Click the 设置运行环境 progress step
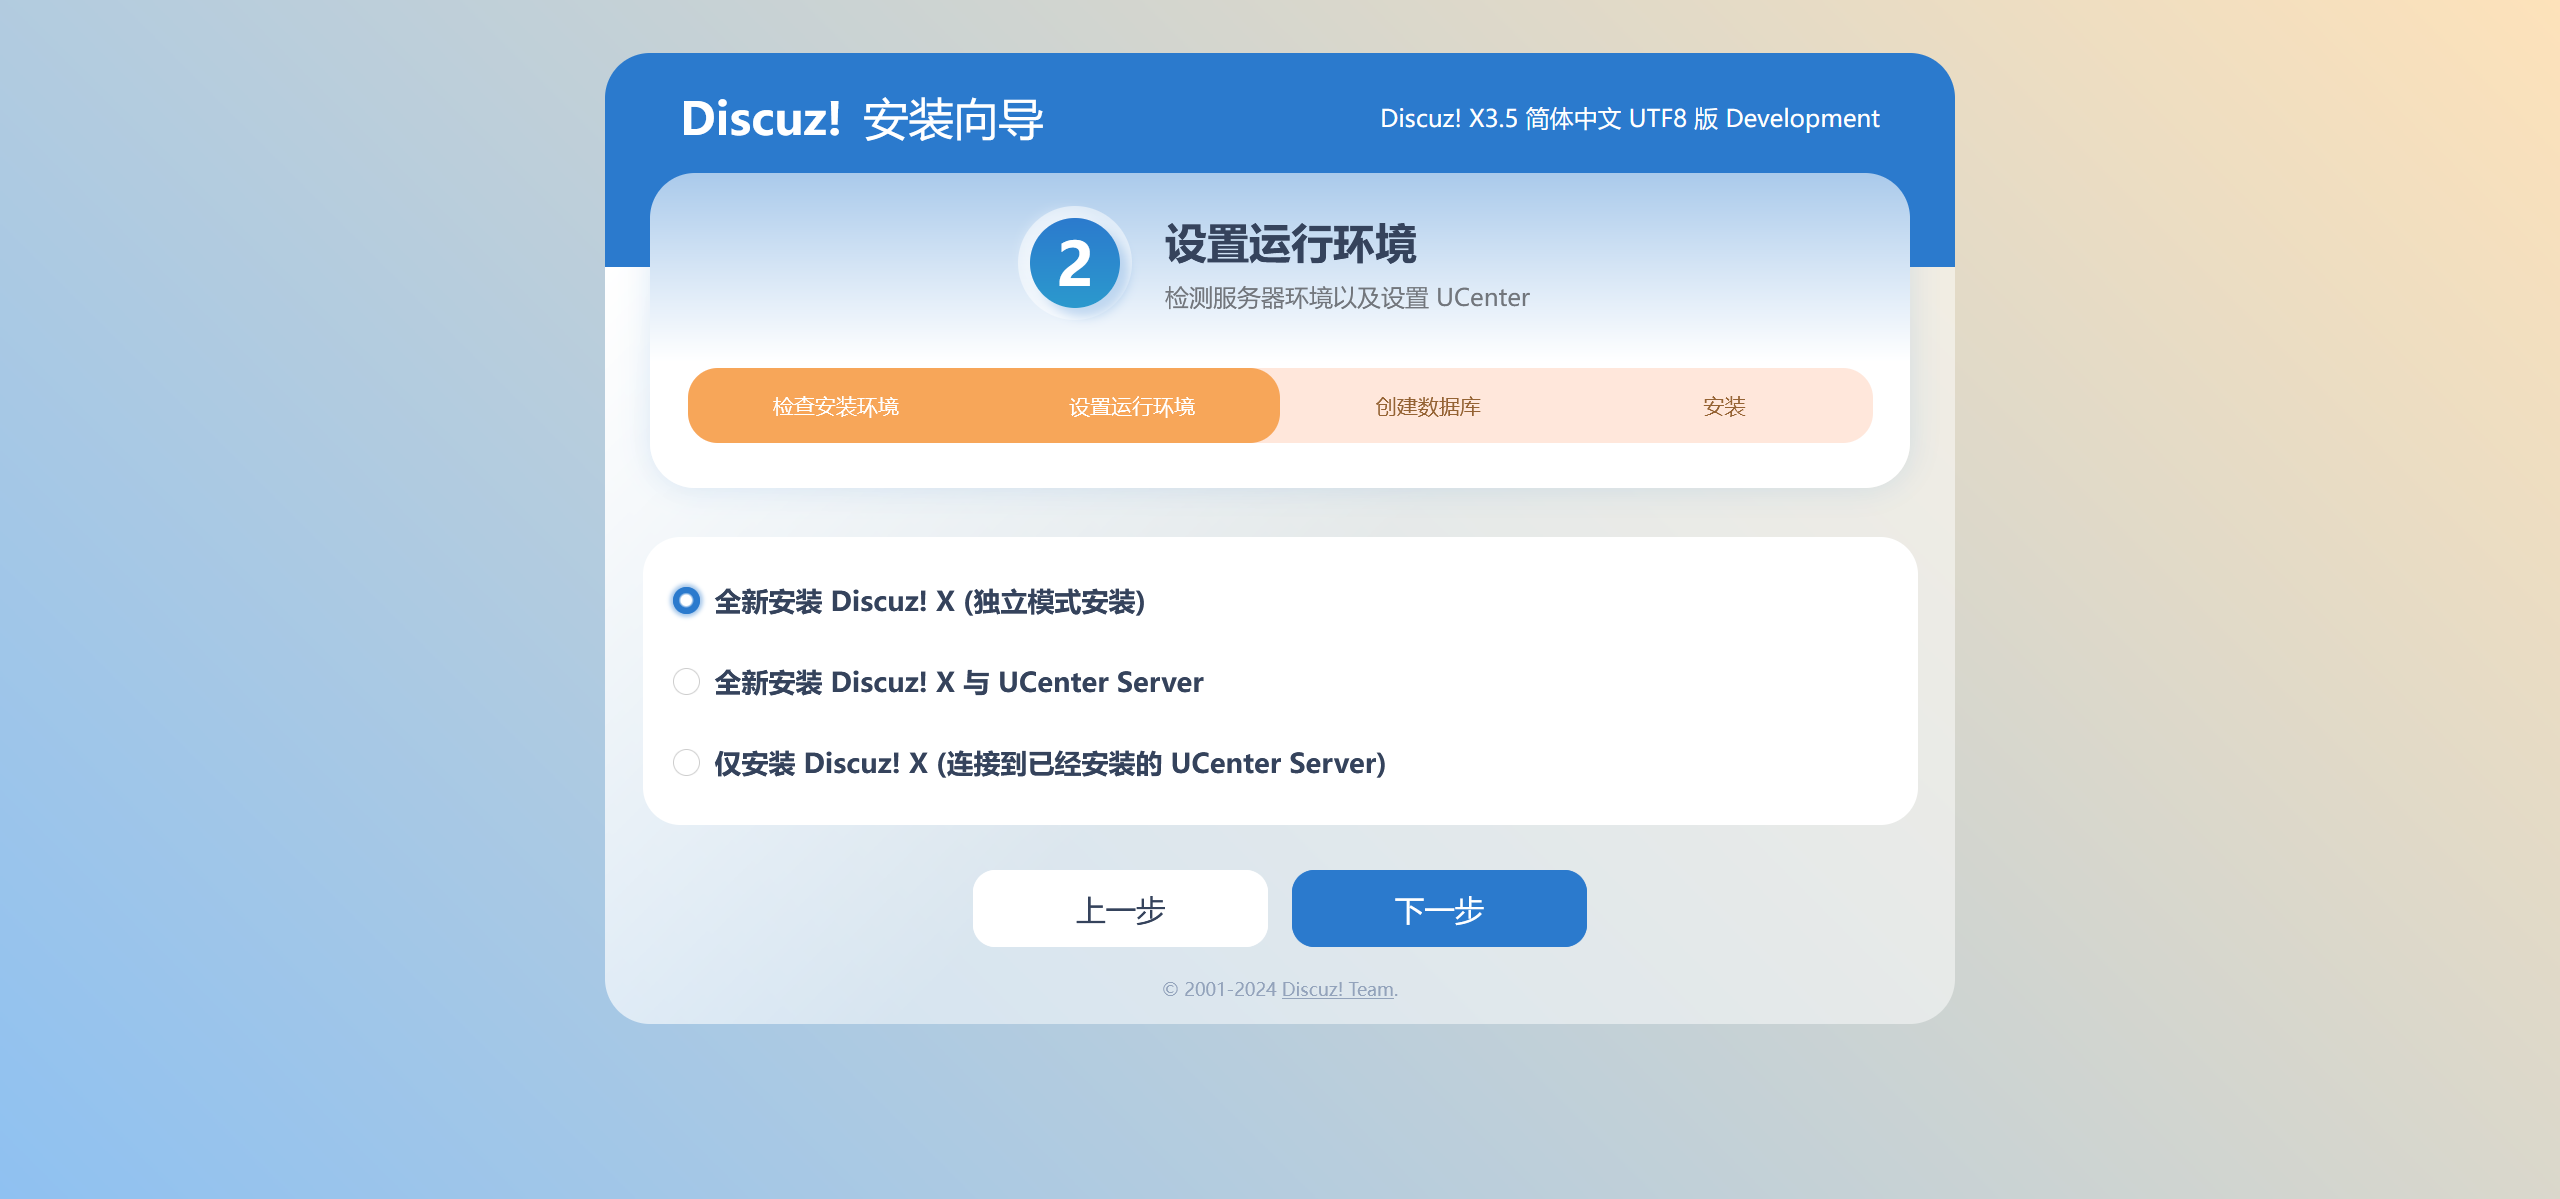The width and height of the screenshot is (2560, 1199). coord(1131,407)
